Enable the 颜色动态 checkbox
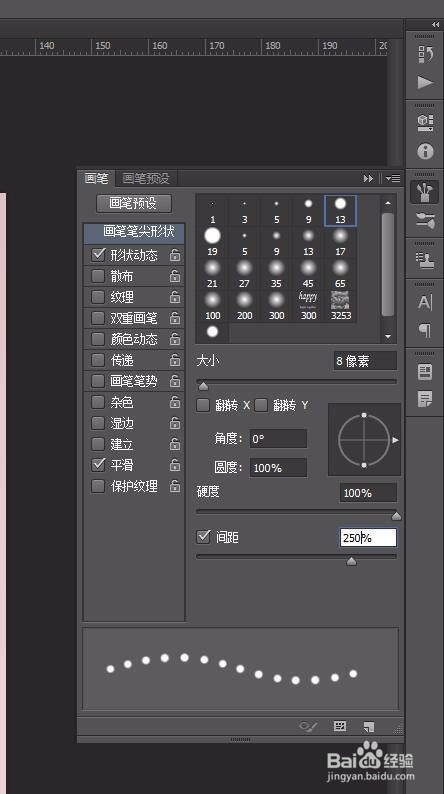Image resolution: width=444 pixels, height=794 pixels. click(x=98, y=339)
